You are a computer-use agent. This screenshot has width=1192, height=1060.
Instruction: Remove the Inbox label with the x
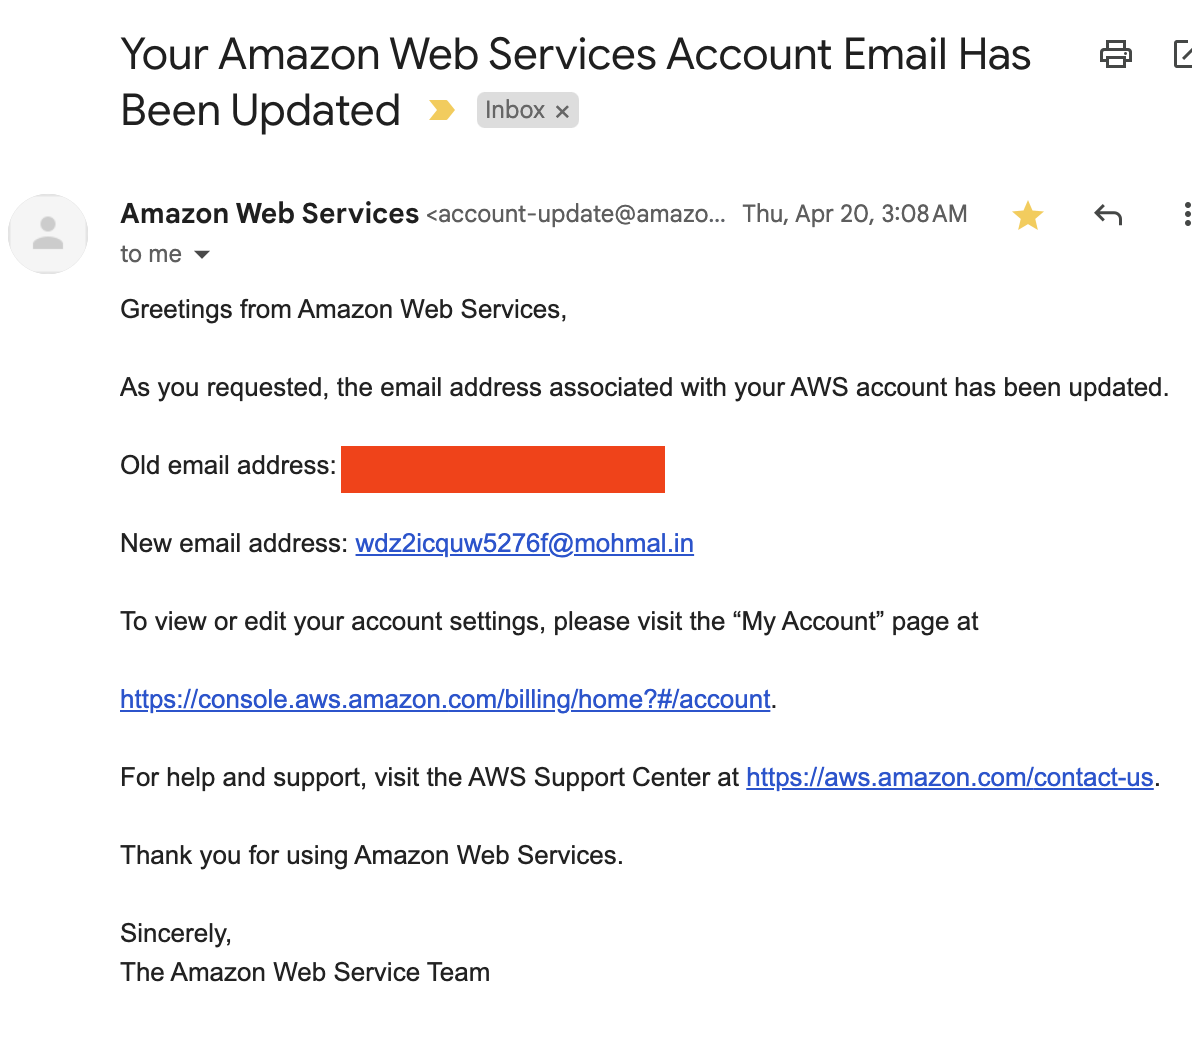point(562,112)
